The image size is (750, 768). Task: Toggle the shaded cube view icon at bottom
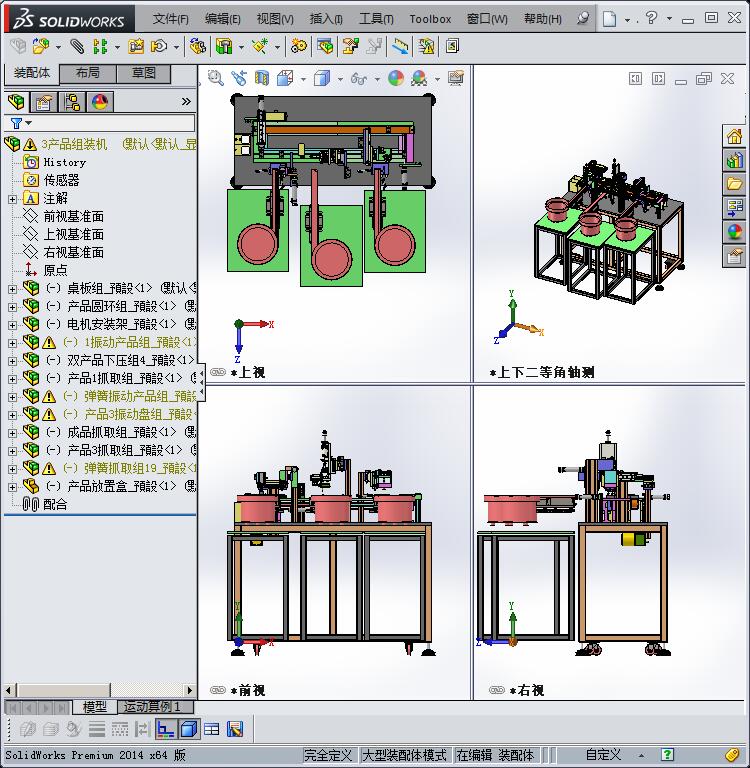[x=189, y=729]
